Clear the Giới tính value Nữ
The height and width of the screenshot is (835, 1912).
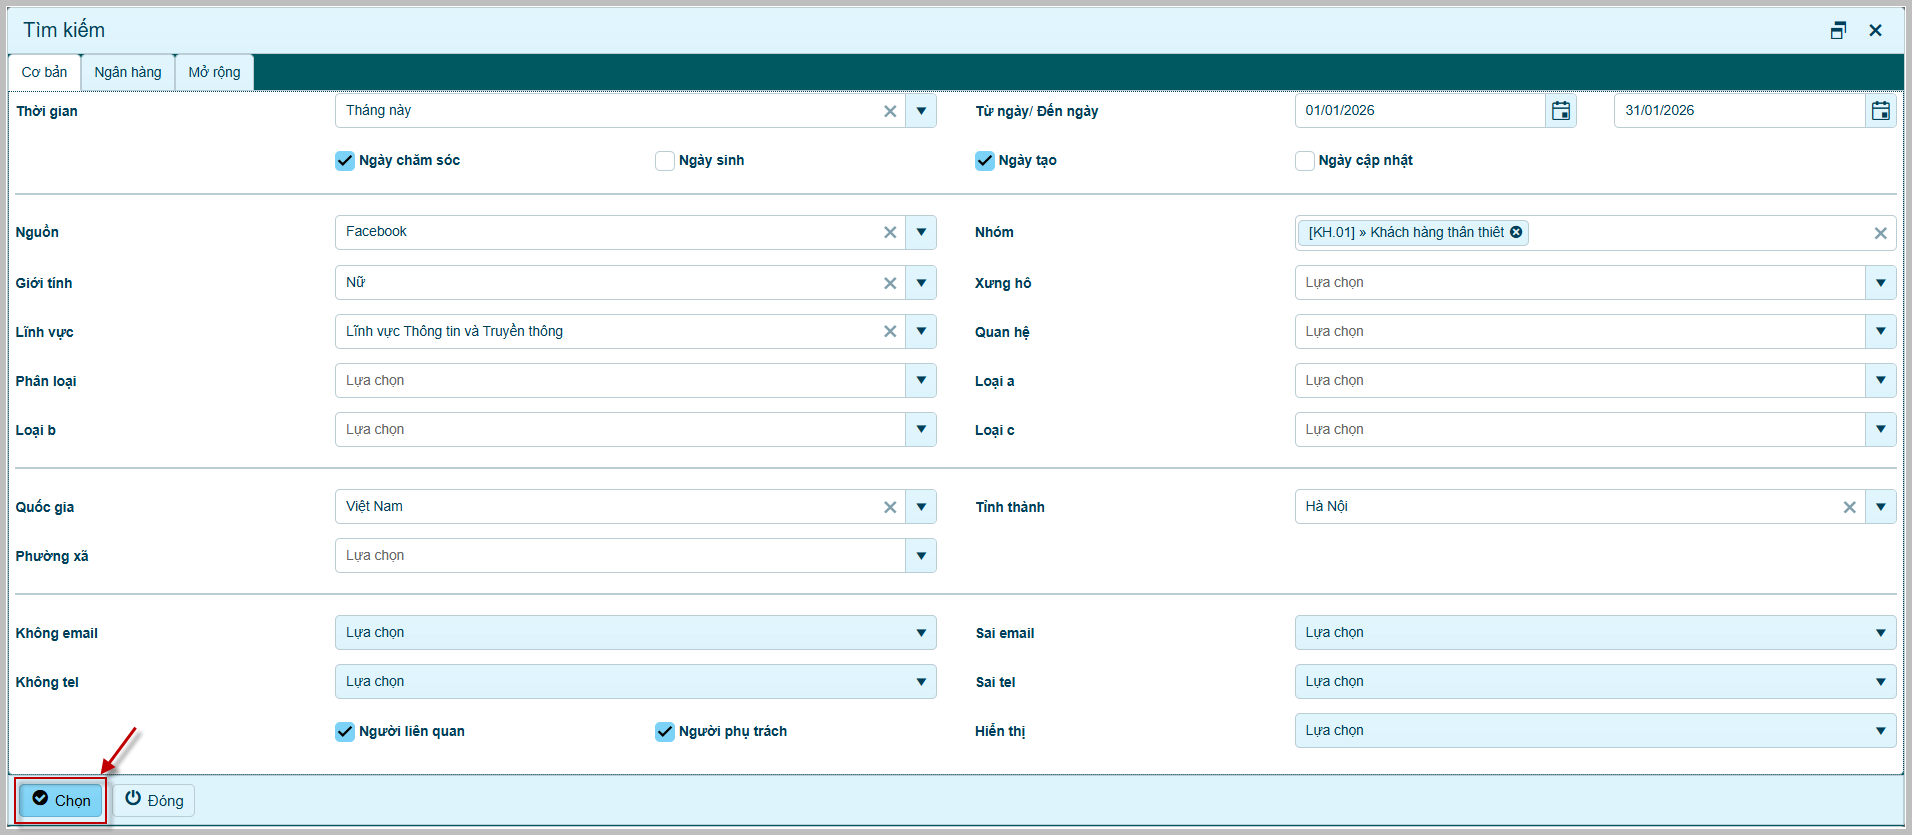(889, 283)
